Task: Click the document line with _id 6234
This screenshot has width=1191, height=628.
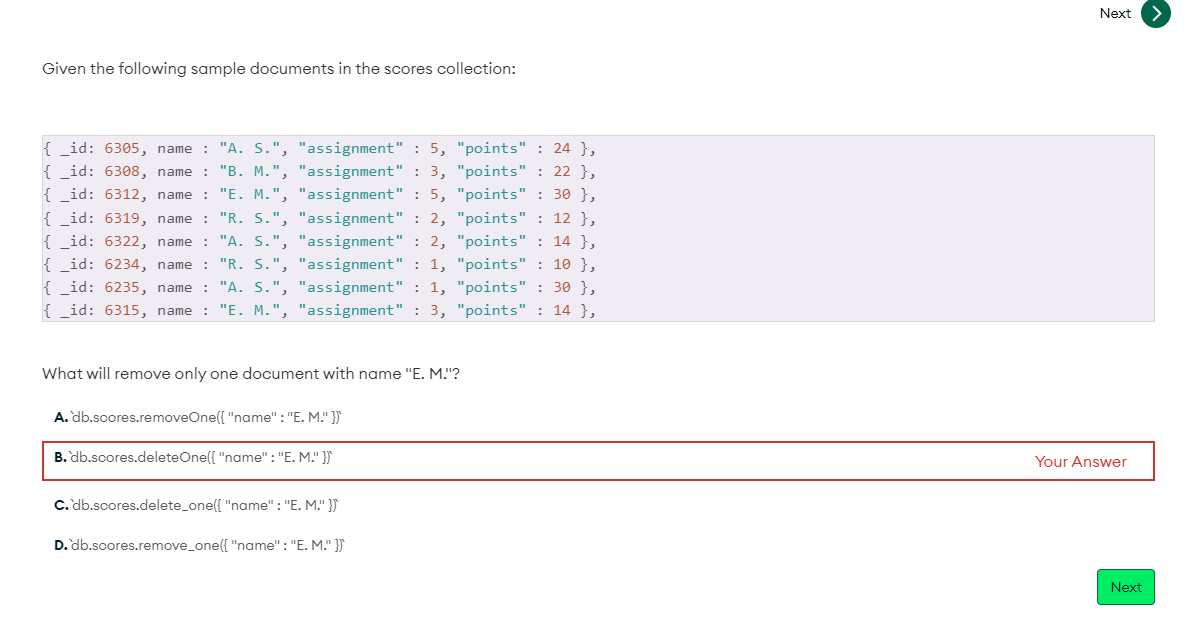Action: (320, 264)
